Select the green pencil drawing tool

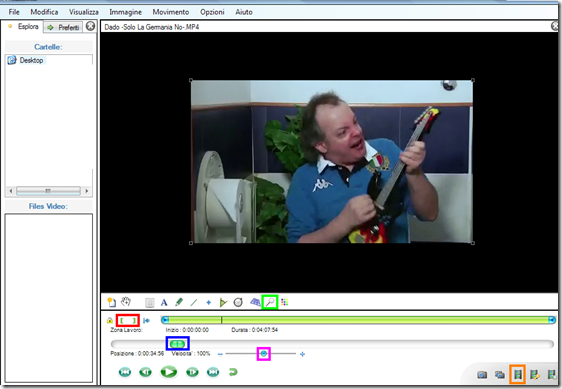[x=179, y=302]
